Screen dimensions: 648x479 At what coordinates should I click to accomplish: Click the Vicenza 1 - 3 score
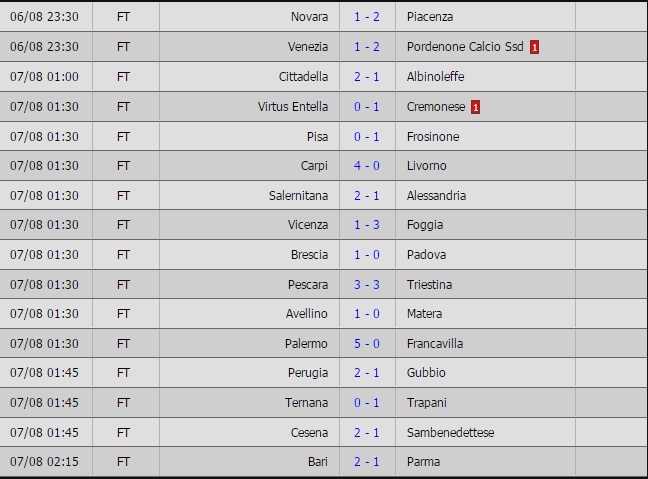[368, 225]
